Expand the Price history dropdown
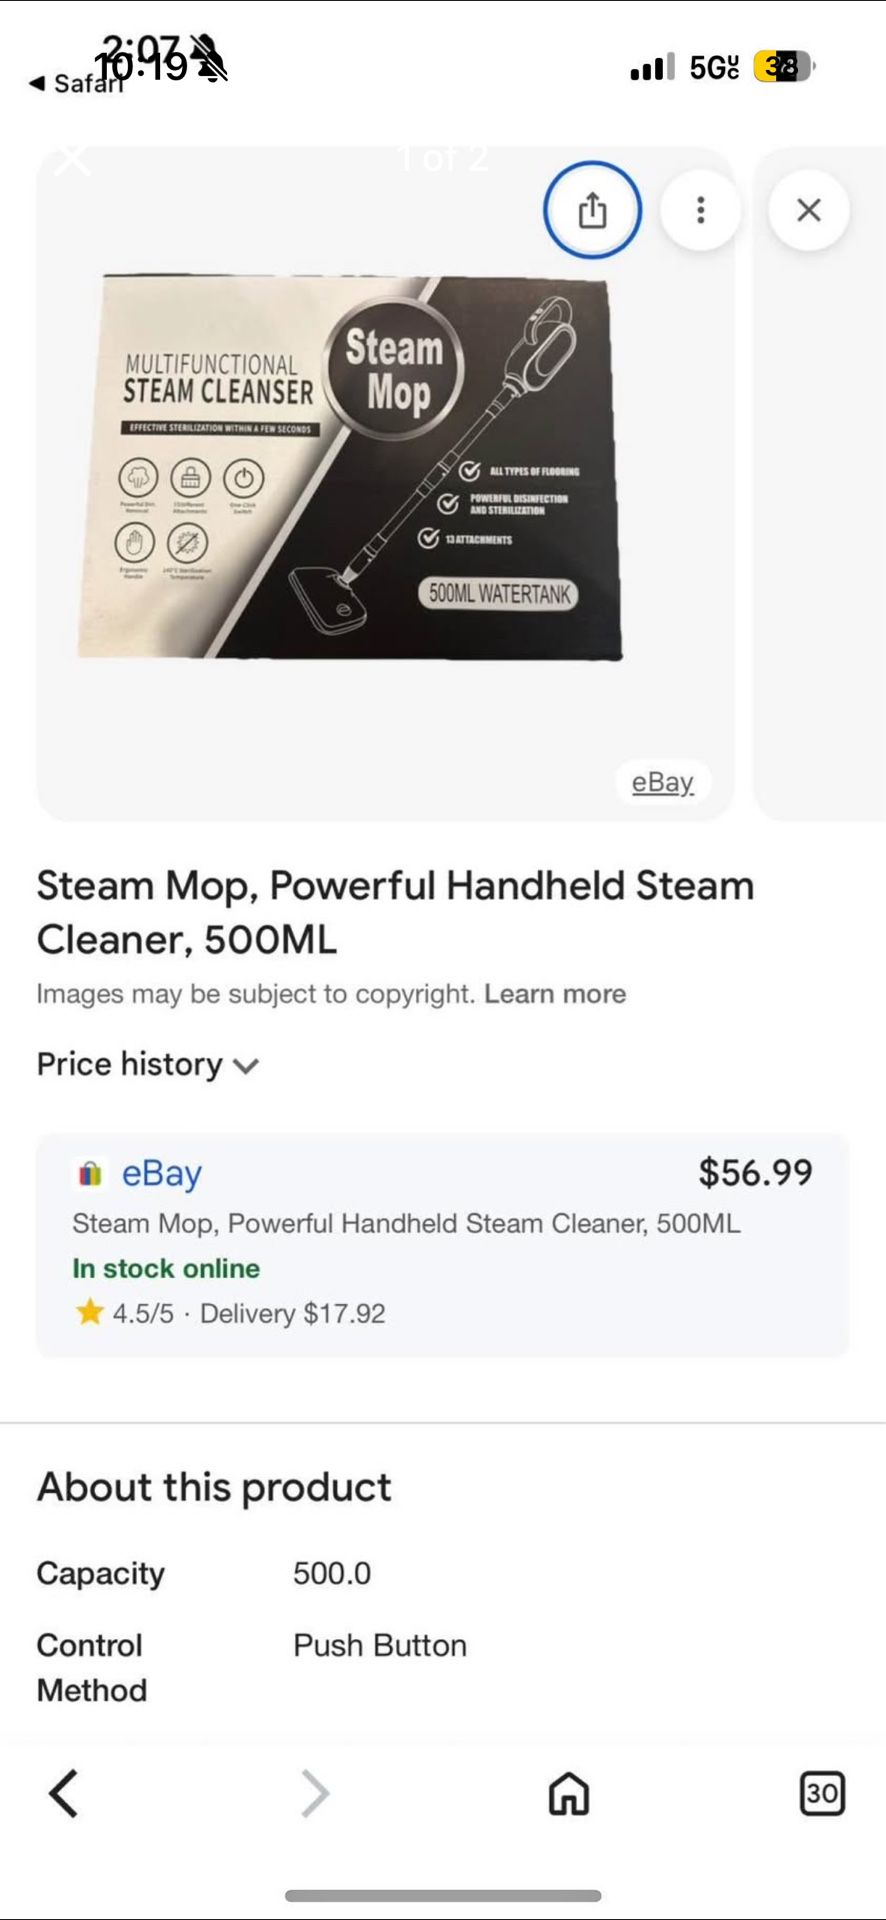This screenshot has width=886, height=1920. click(x=130, y=1064)
